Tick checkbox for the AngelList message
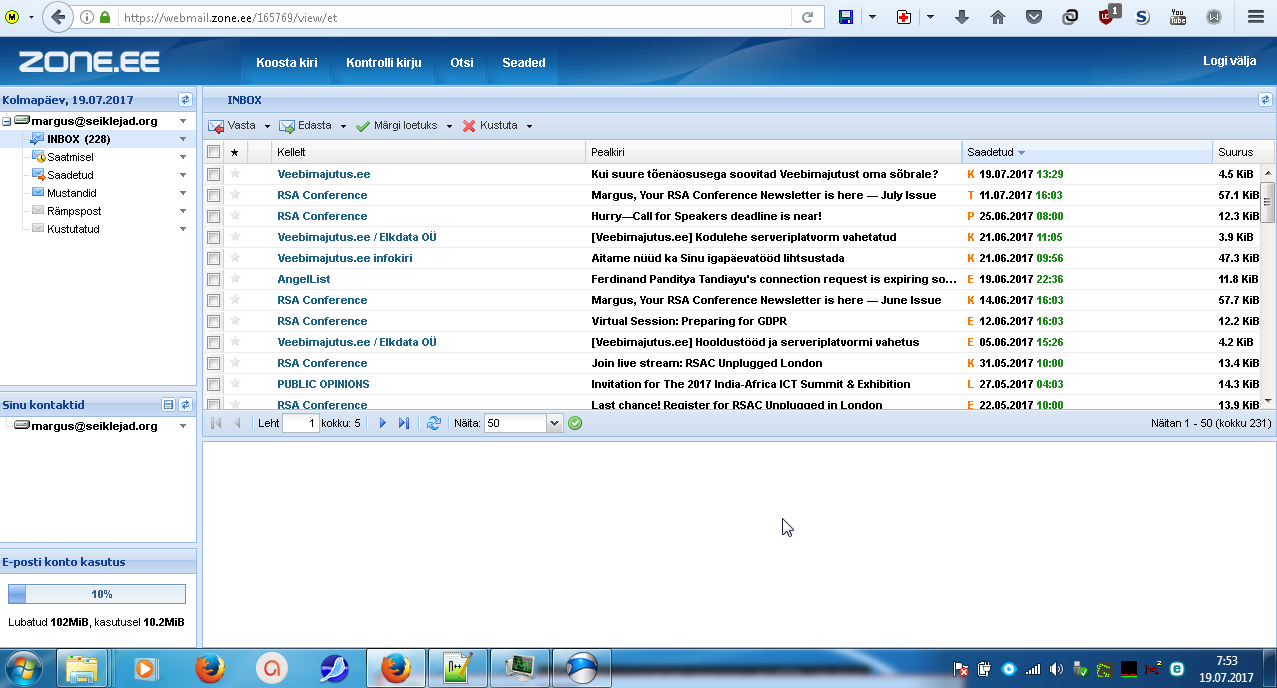The image size is (1277, 688). point(213,279)
